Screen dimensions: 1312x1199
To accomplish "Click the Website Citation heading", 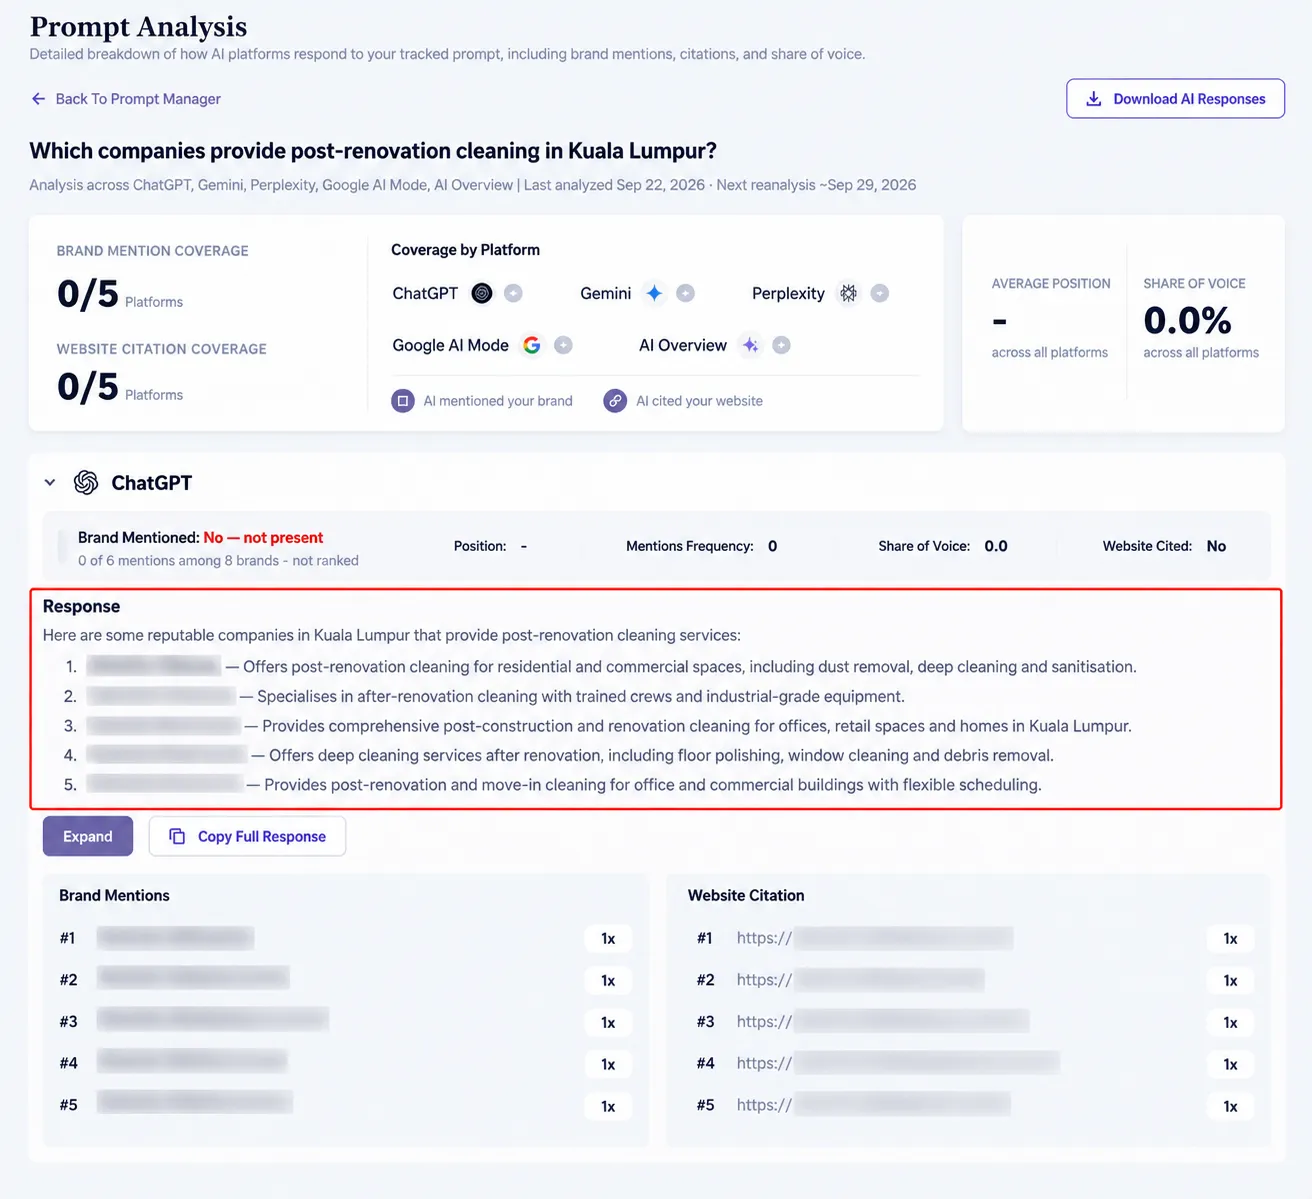I will 746,895.
